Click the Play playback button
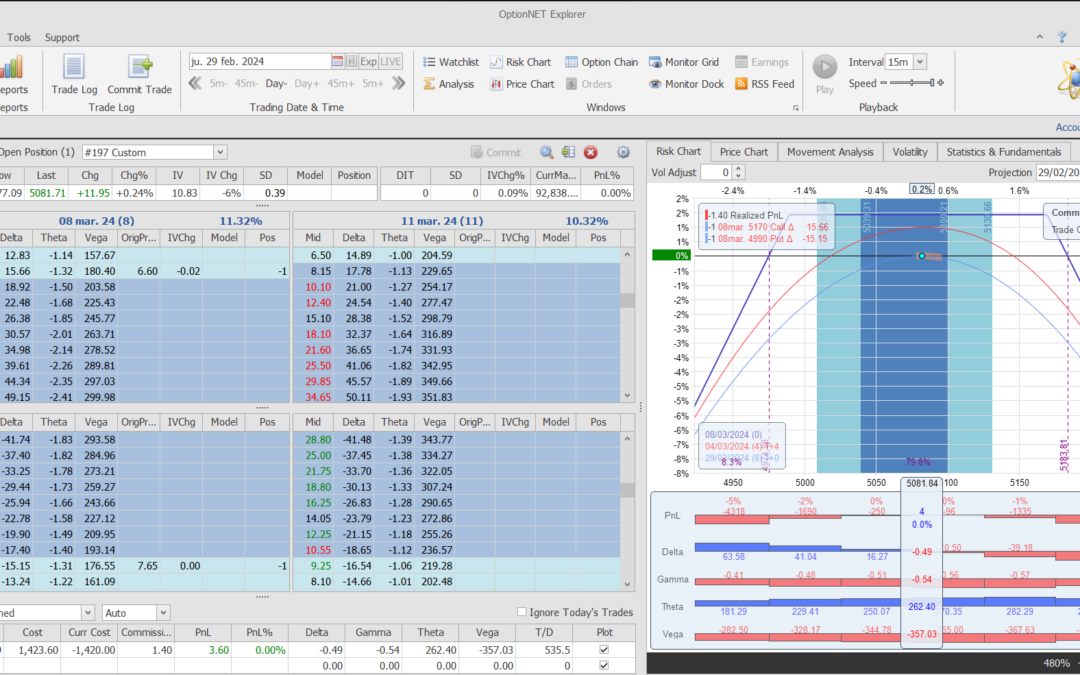 tap(824, 68)
